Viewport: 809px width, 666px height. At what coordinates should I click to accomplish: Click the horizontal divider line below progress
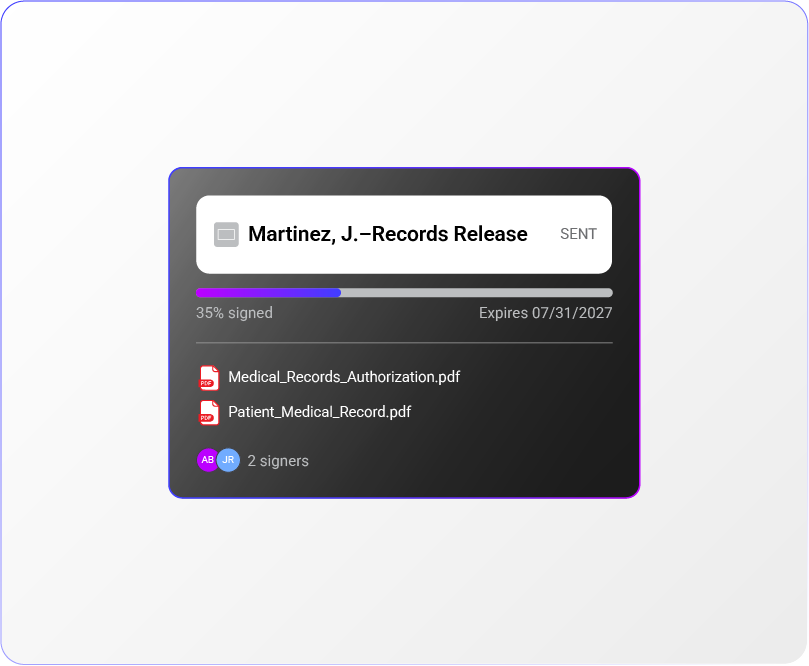pyautogui.click(x=404, y=343)
